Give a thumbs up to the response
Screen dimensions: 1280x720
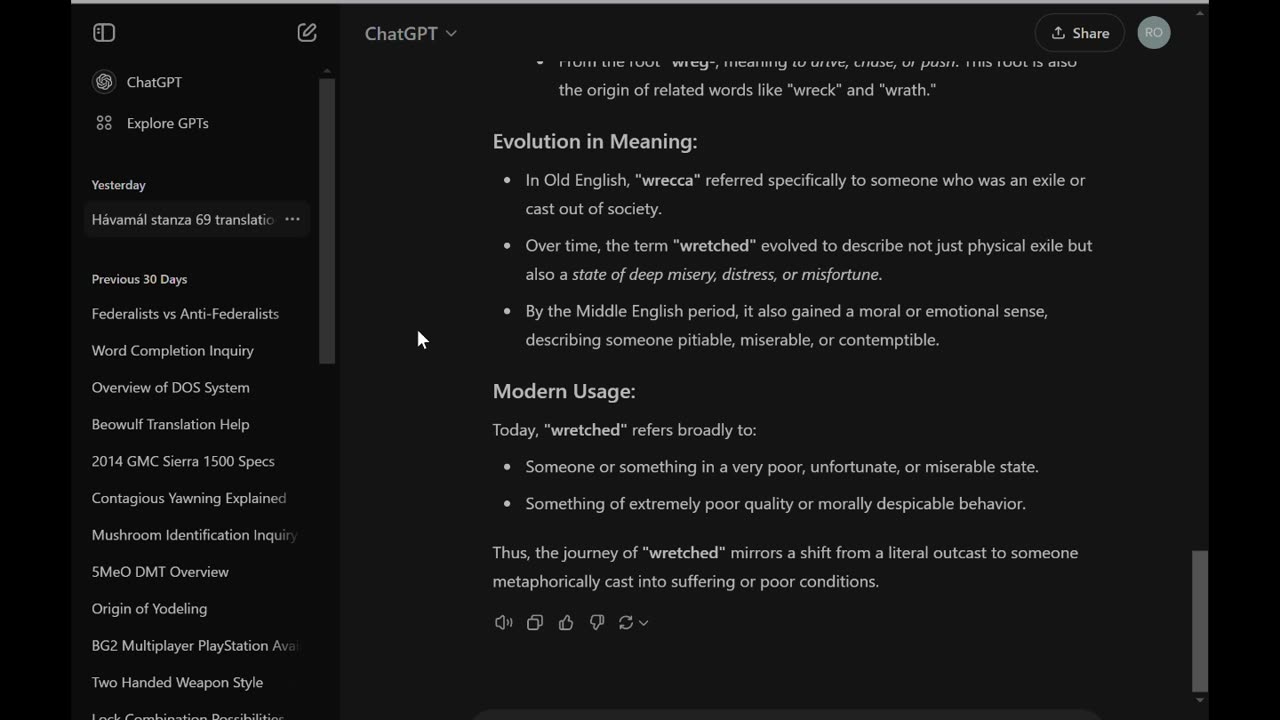coord(566,622)
